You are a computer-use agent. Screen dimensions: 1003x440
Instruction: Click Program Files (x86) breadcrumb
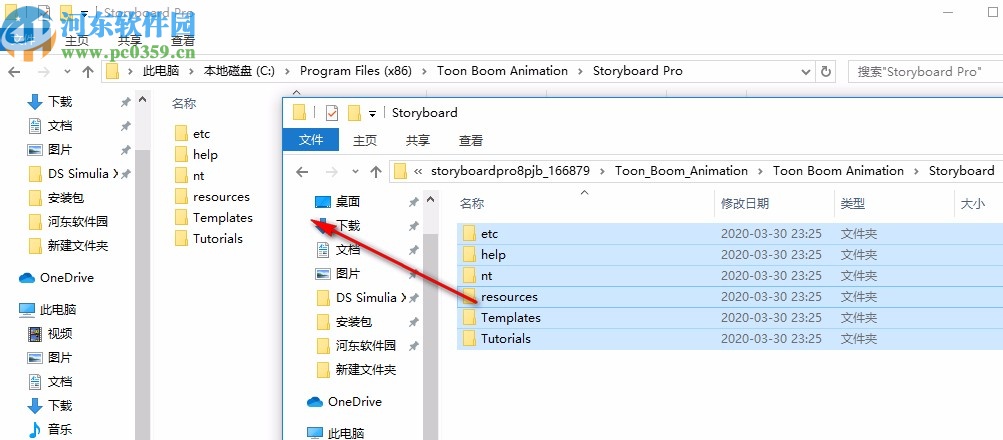[356, 71]
